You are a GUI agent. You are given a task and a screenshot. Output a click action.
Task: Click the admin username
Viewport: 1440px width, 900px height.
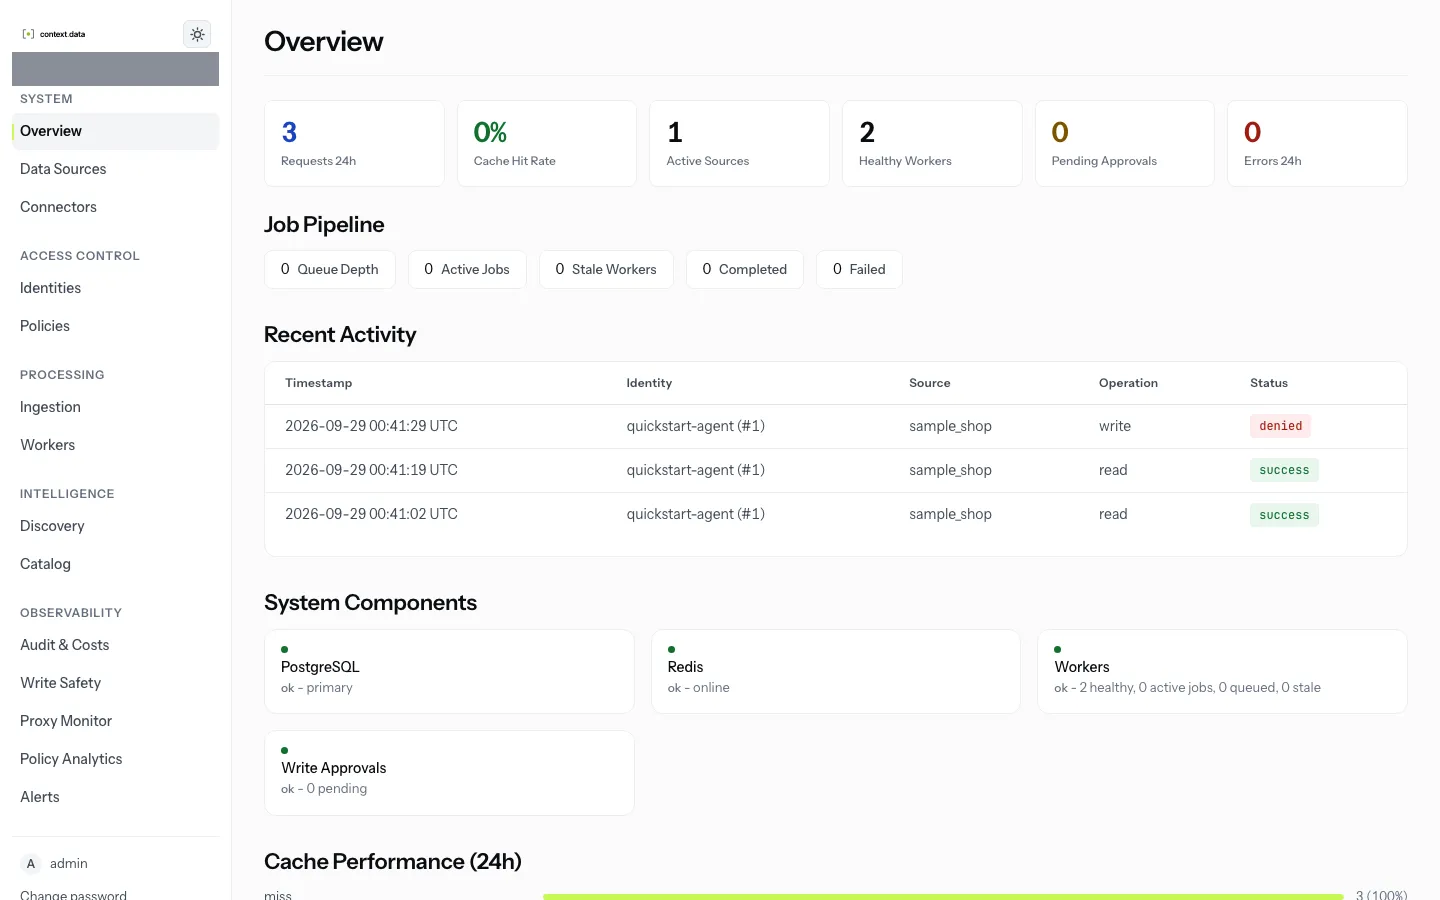[69, 864]
